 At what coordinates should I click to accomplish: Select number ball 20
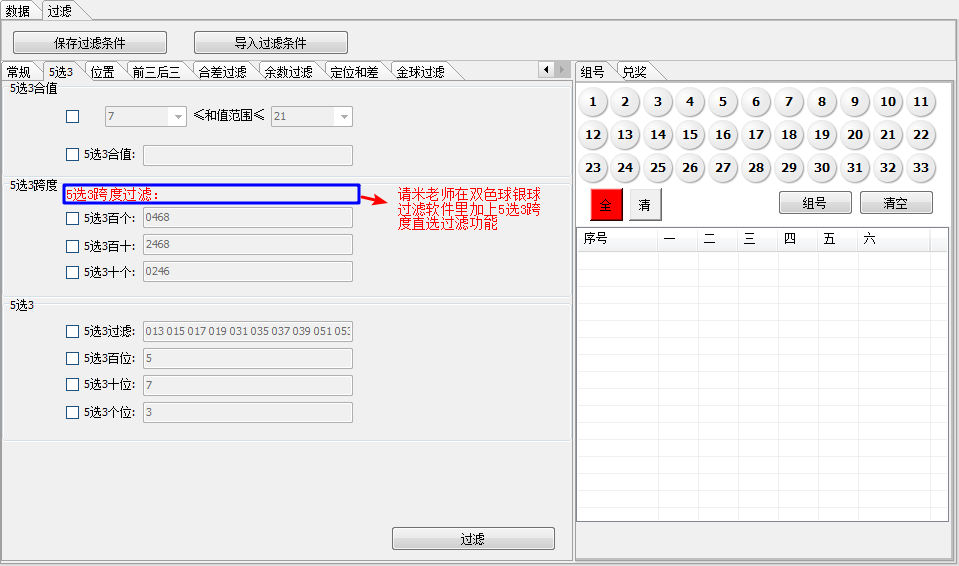(855, 135)
